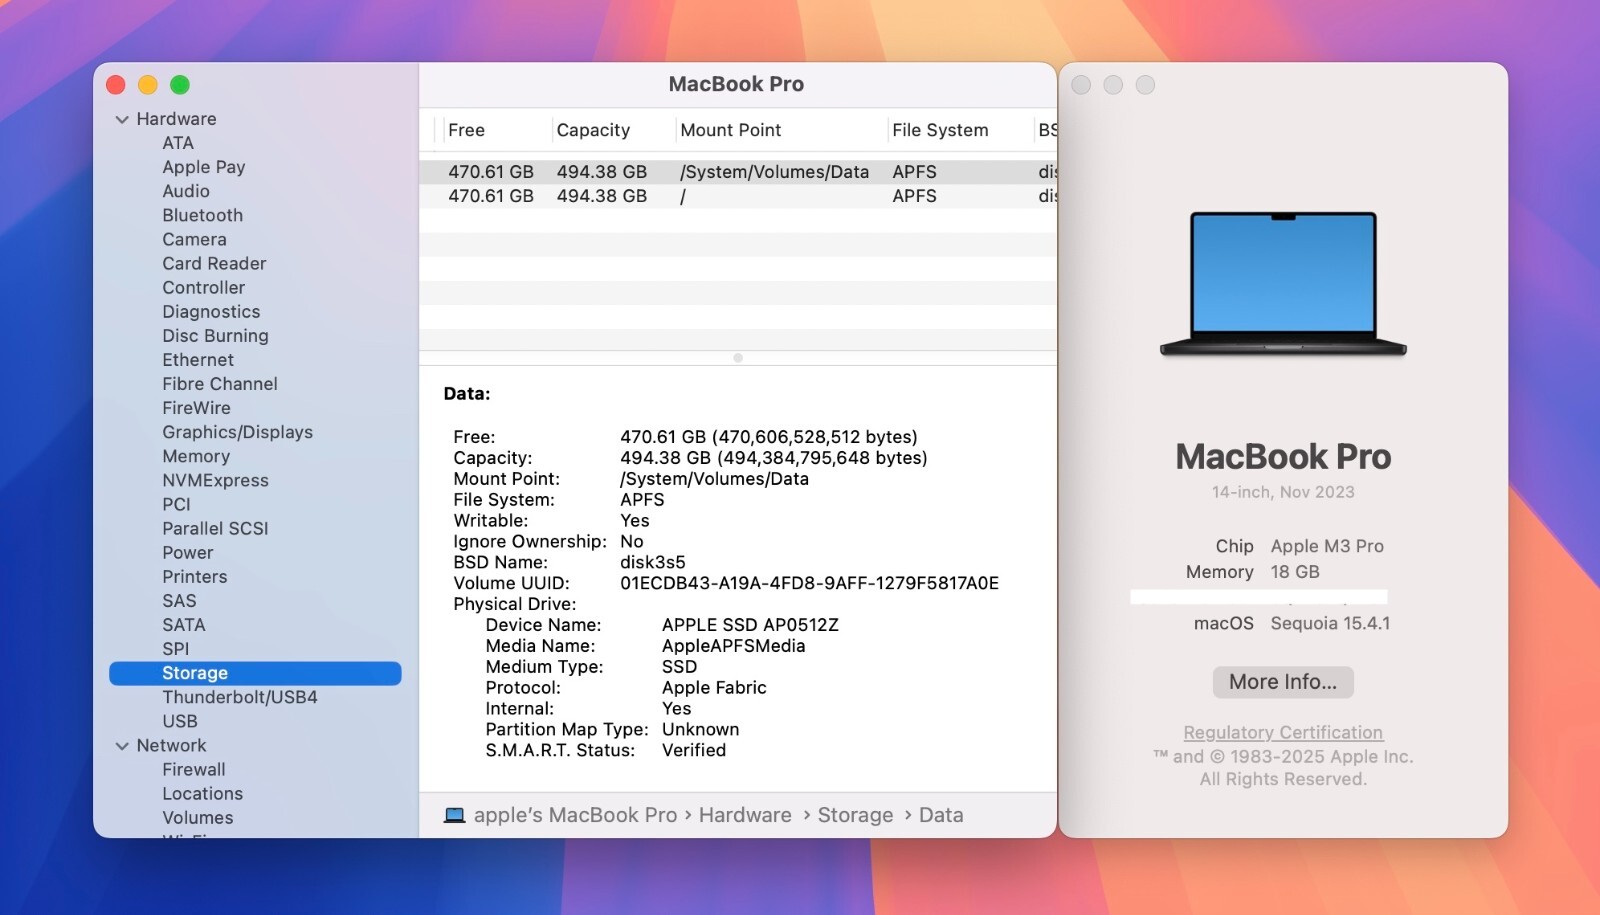Image resolution: width=1600 pixels, height=915 pixels.
Task: Collapse the Network section chevron
Action: pos(122,746)
